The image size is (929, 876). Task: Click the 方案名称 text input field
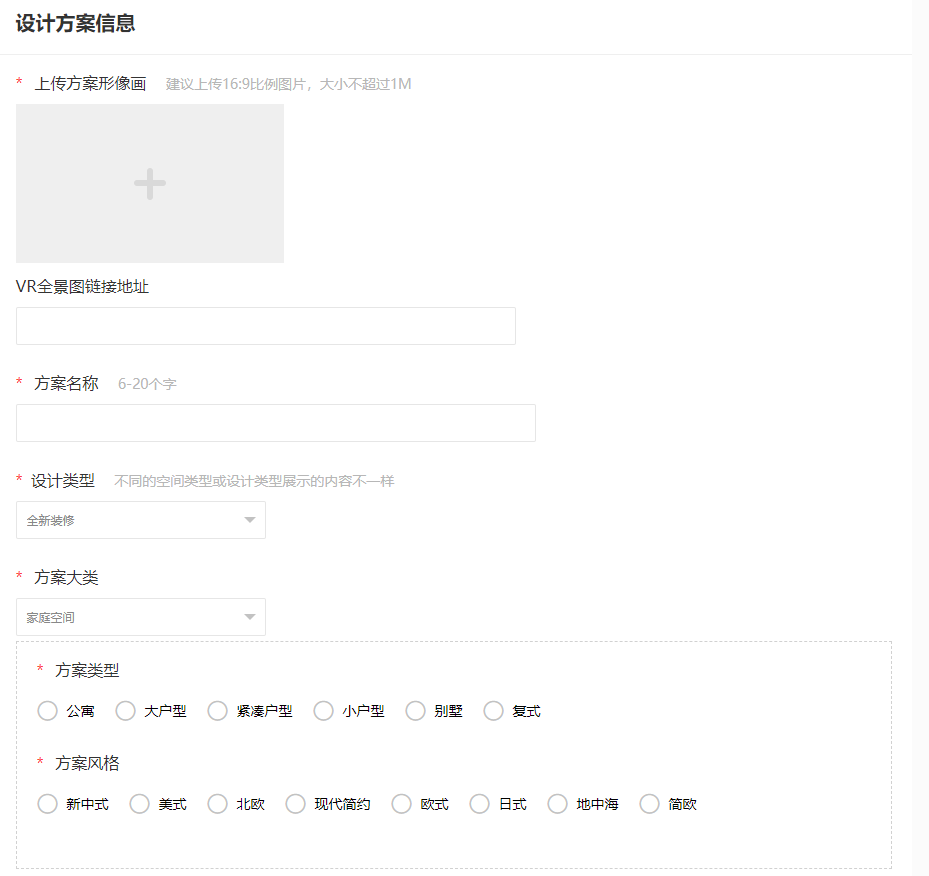pyautogui.click(x=275, y=423)
